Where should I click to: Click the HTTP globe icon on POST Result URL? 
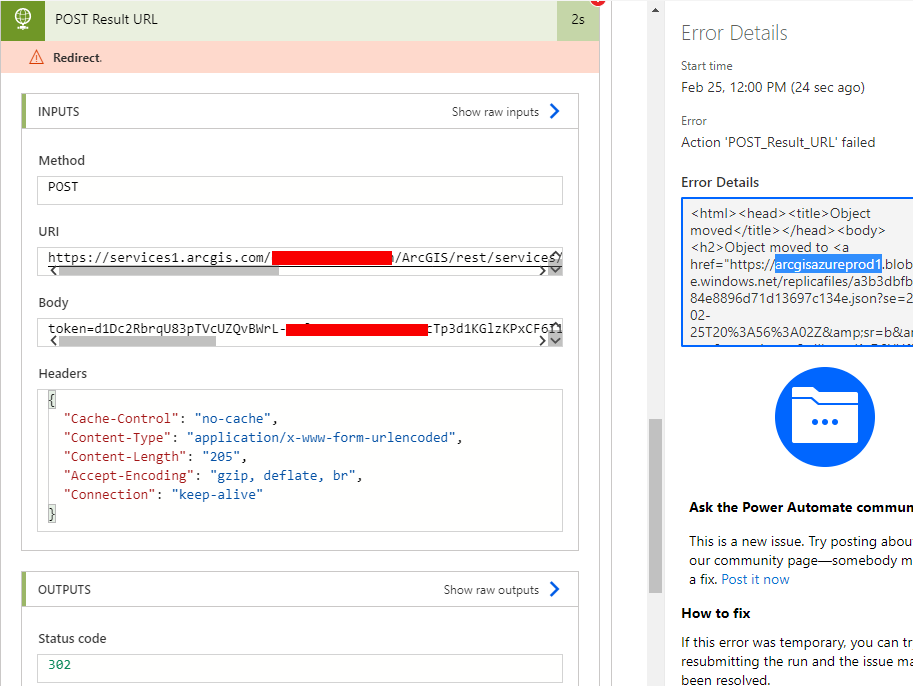[21, 20]
